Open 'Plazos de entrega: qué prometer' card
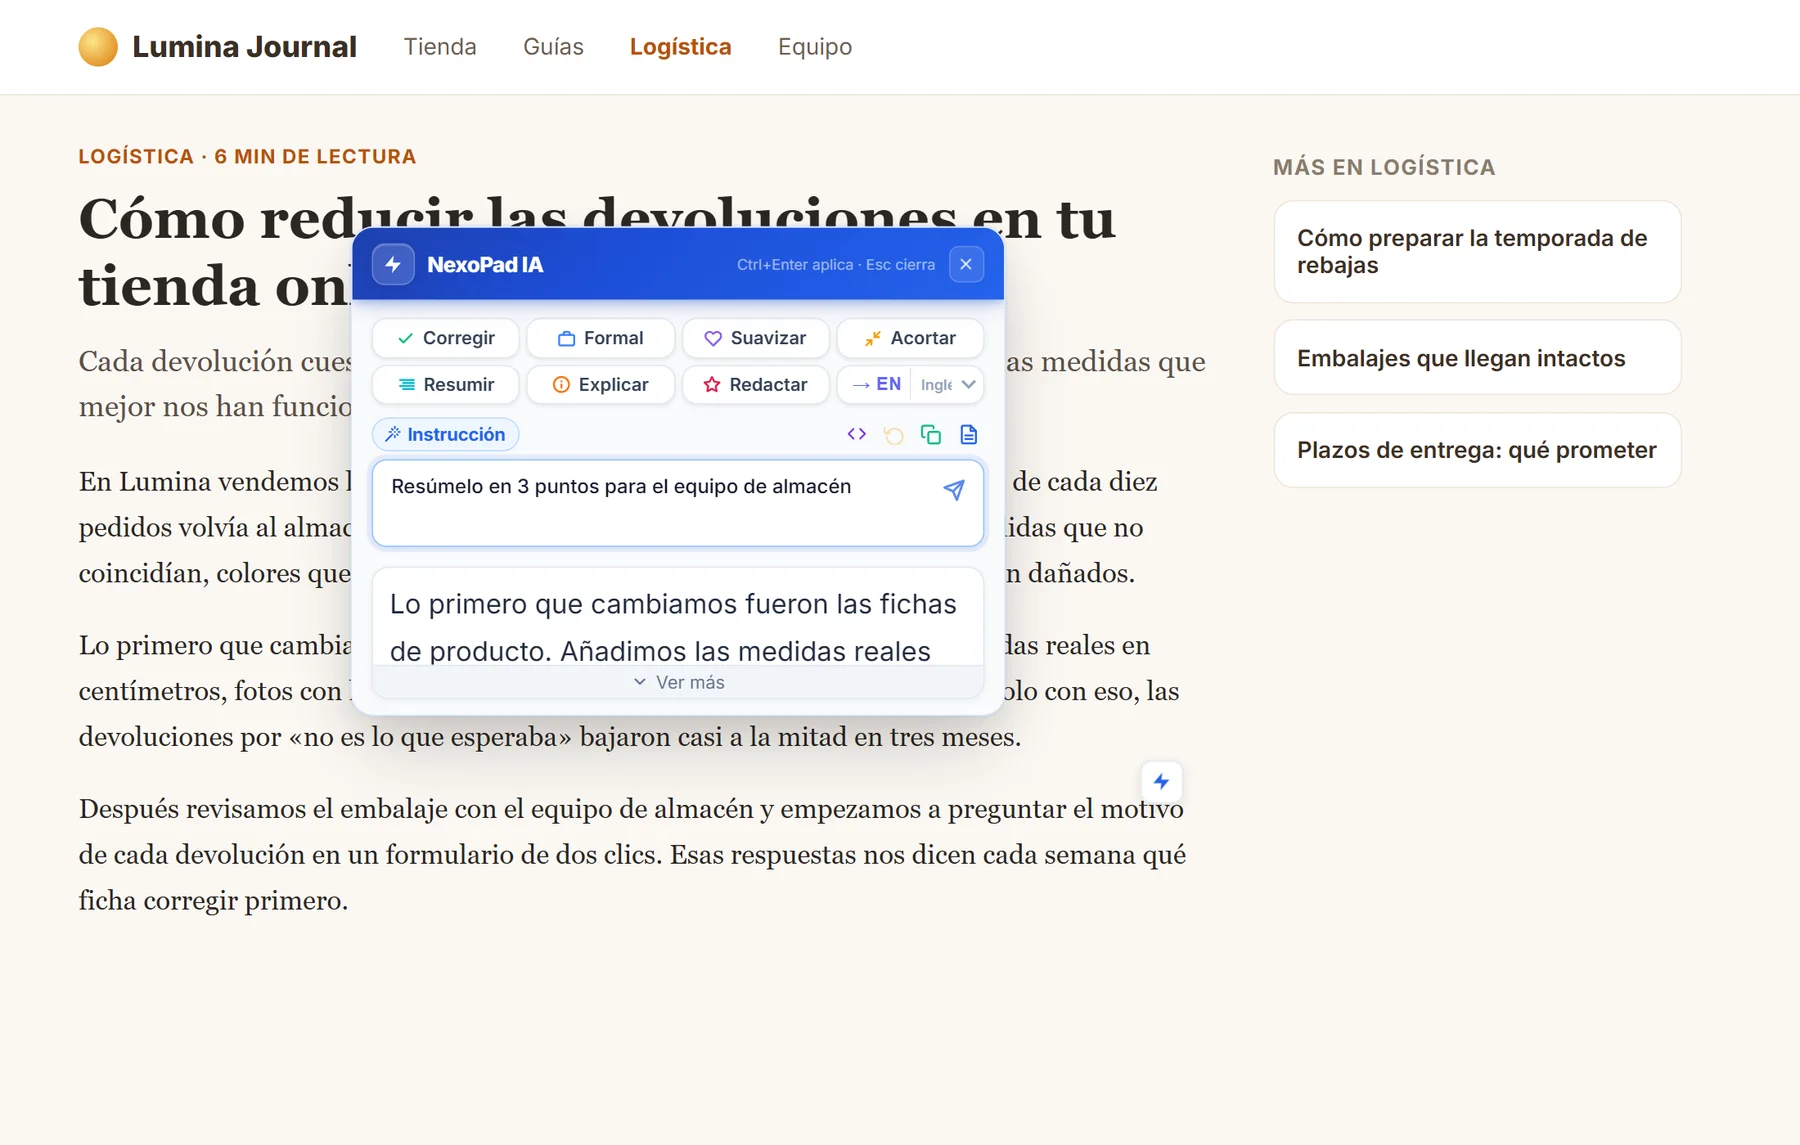 (1477, 450)
